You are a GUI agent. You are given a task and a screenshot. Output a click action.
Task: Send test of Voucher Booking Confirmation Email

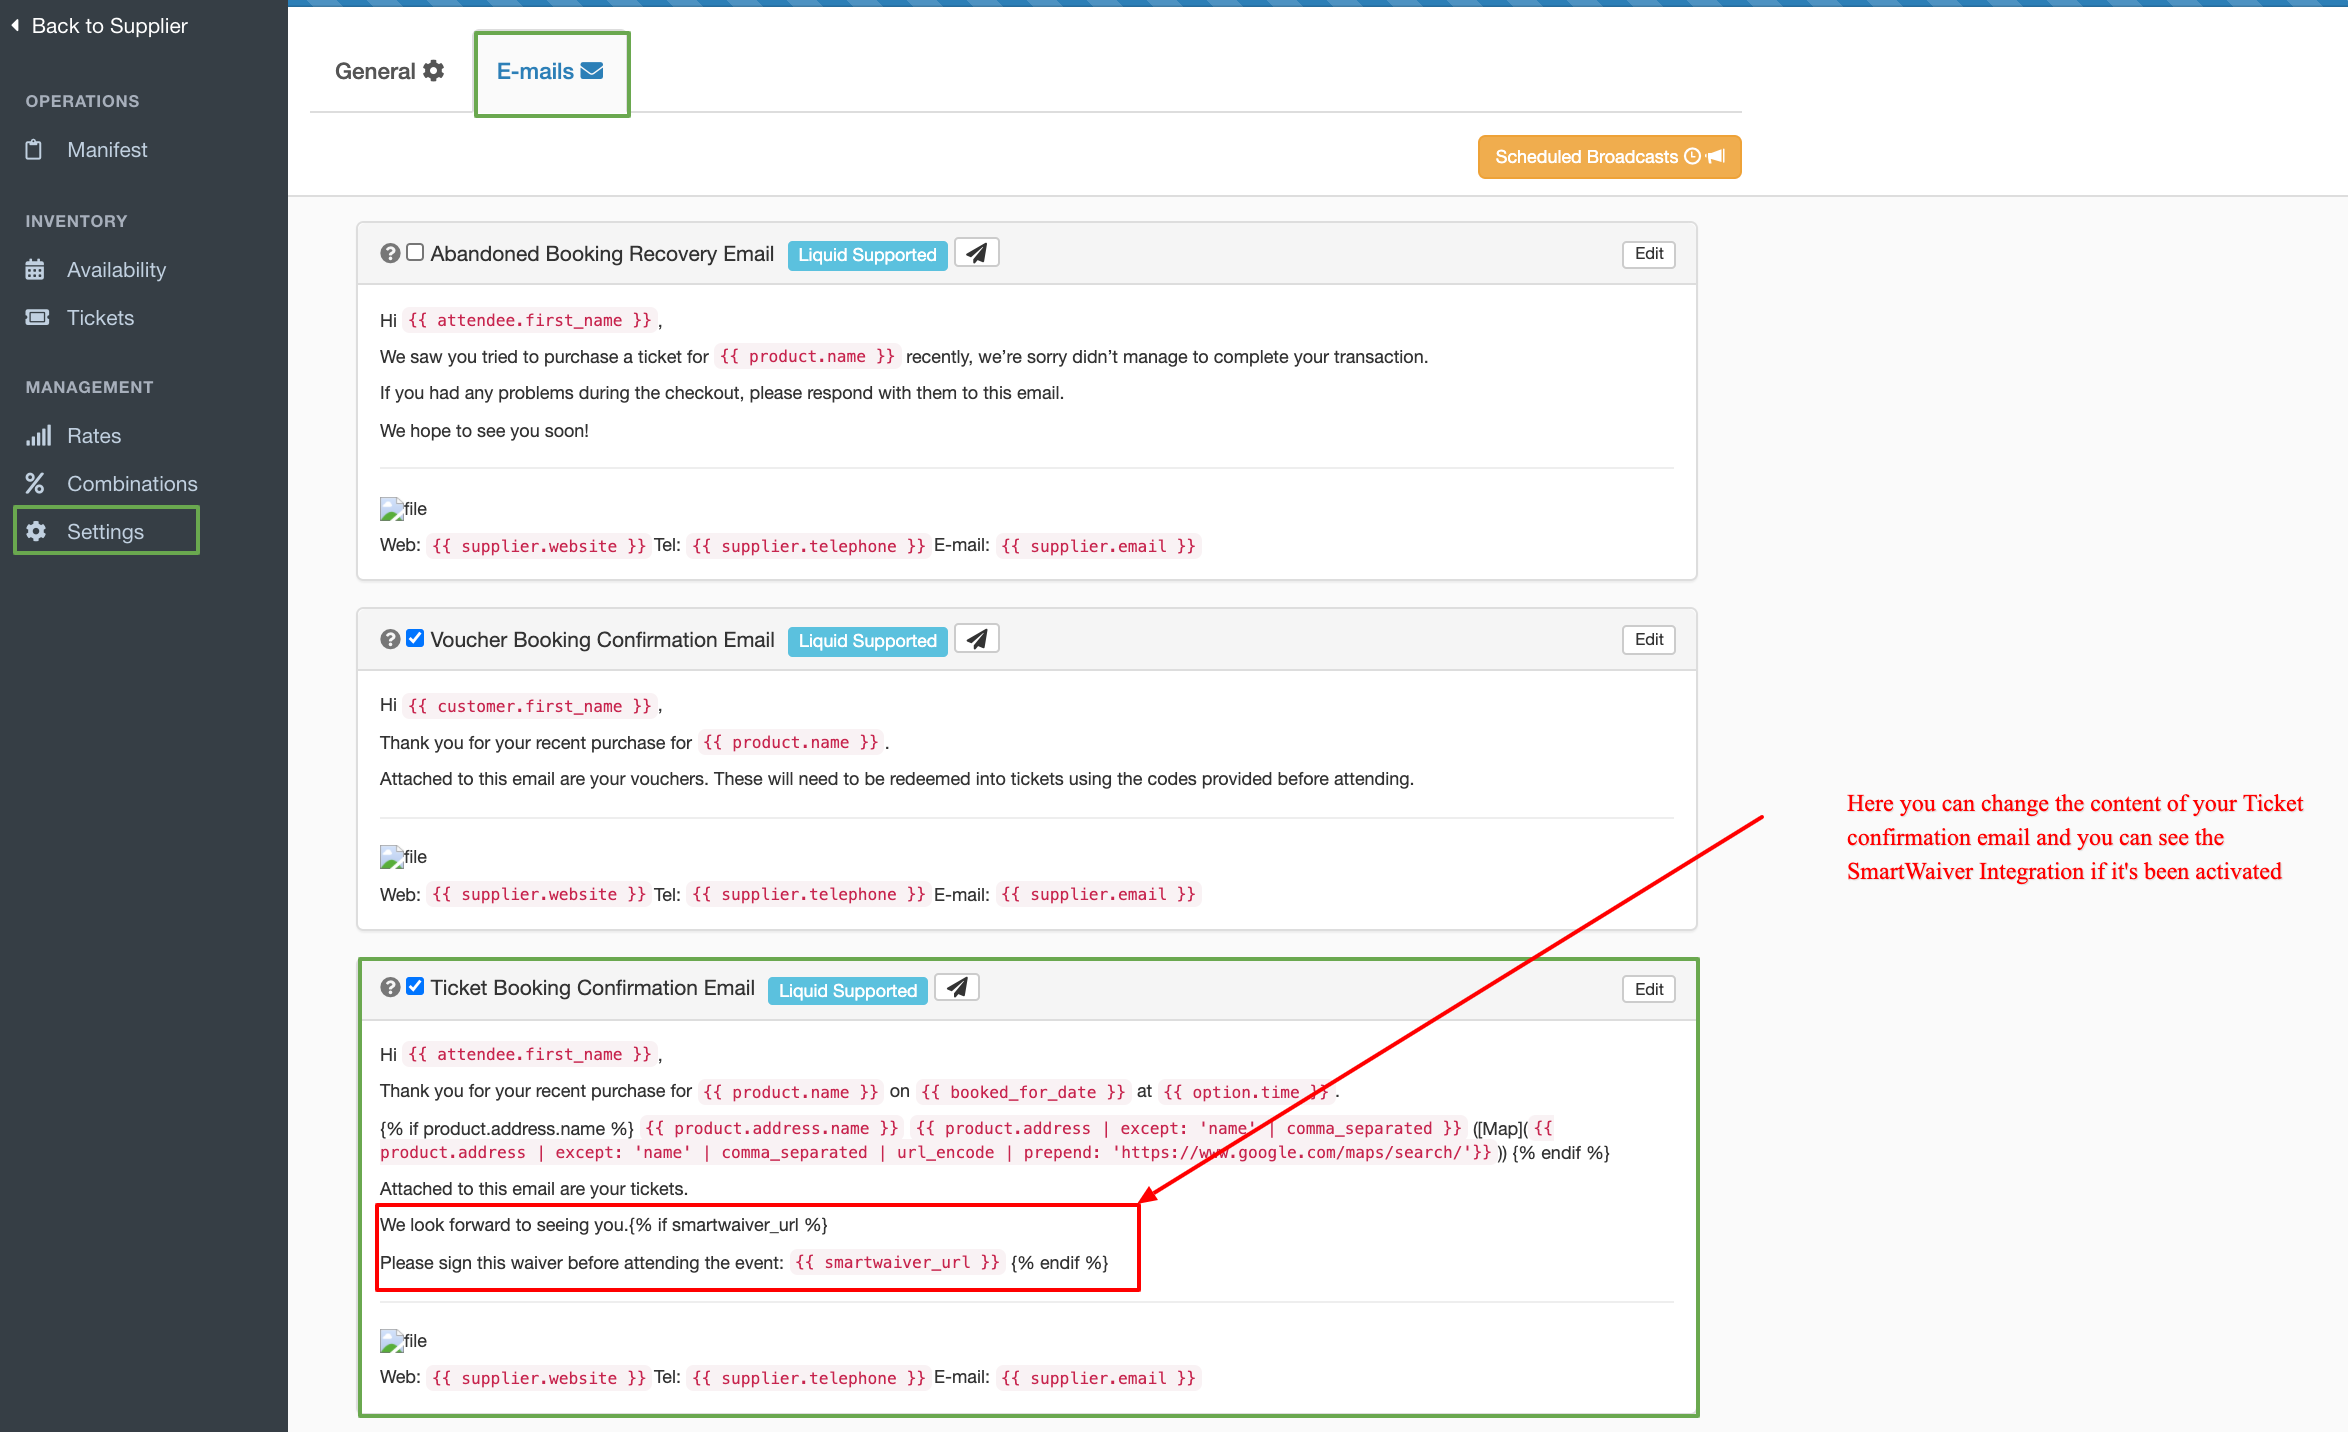click(x=977, y=639)
